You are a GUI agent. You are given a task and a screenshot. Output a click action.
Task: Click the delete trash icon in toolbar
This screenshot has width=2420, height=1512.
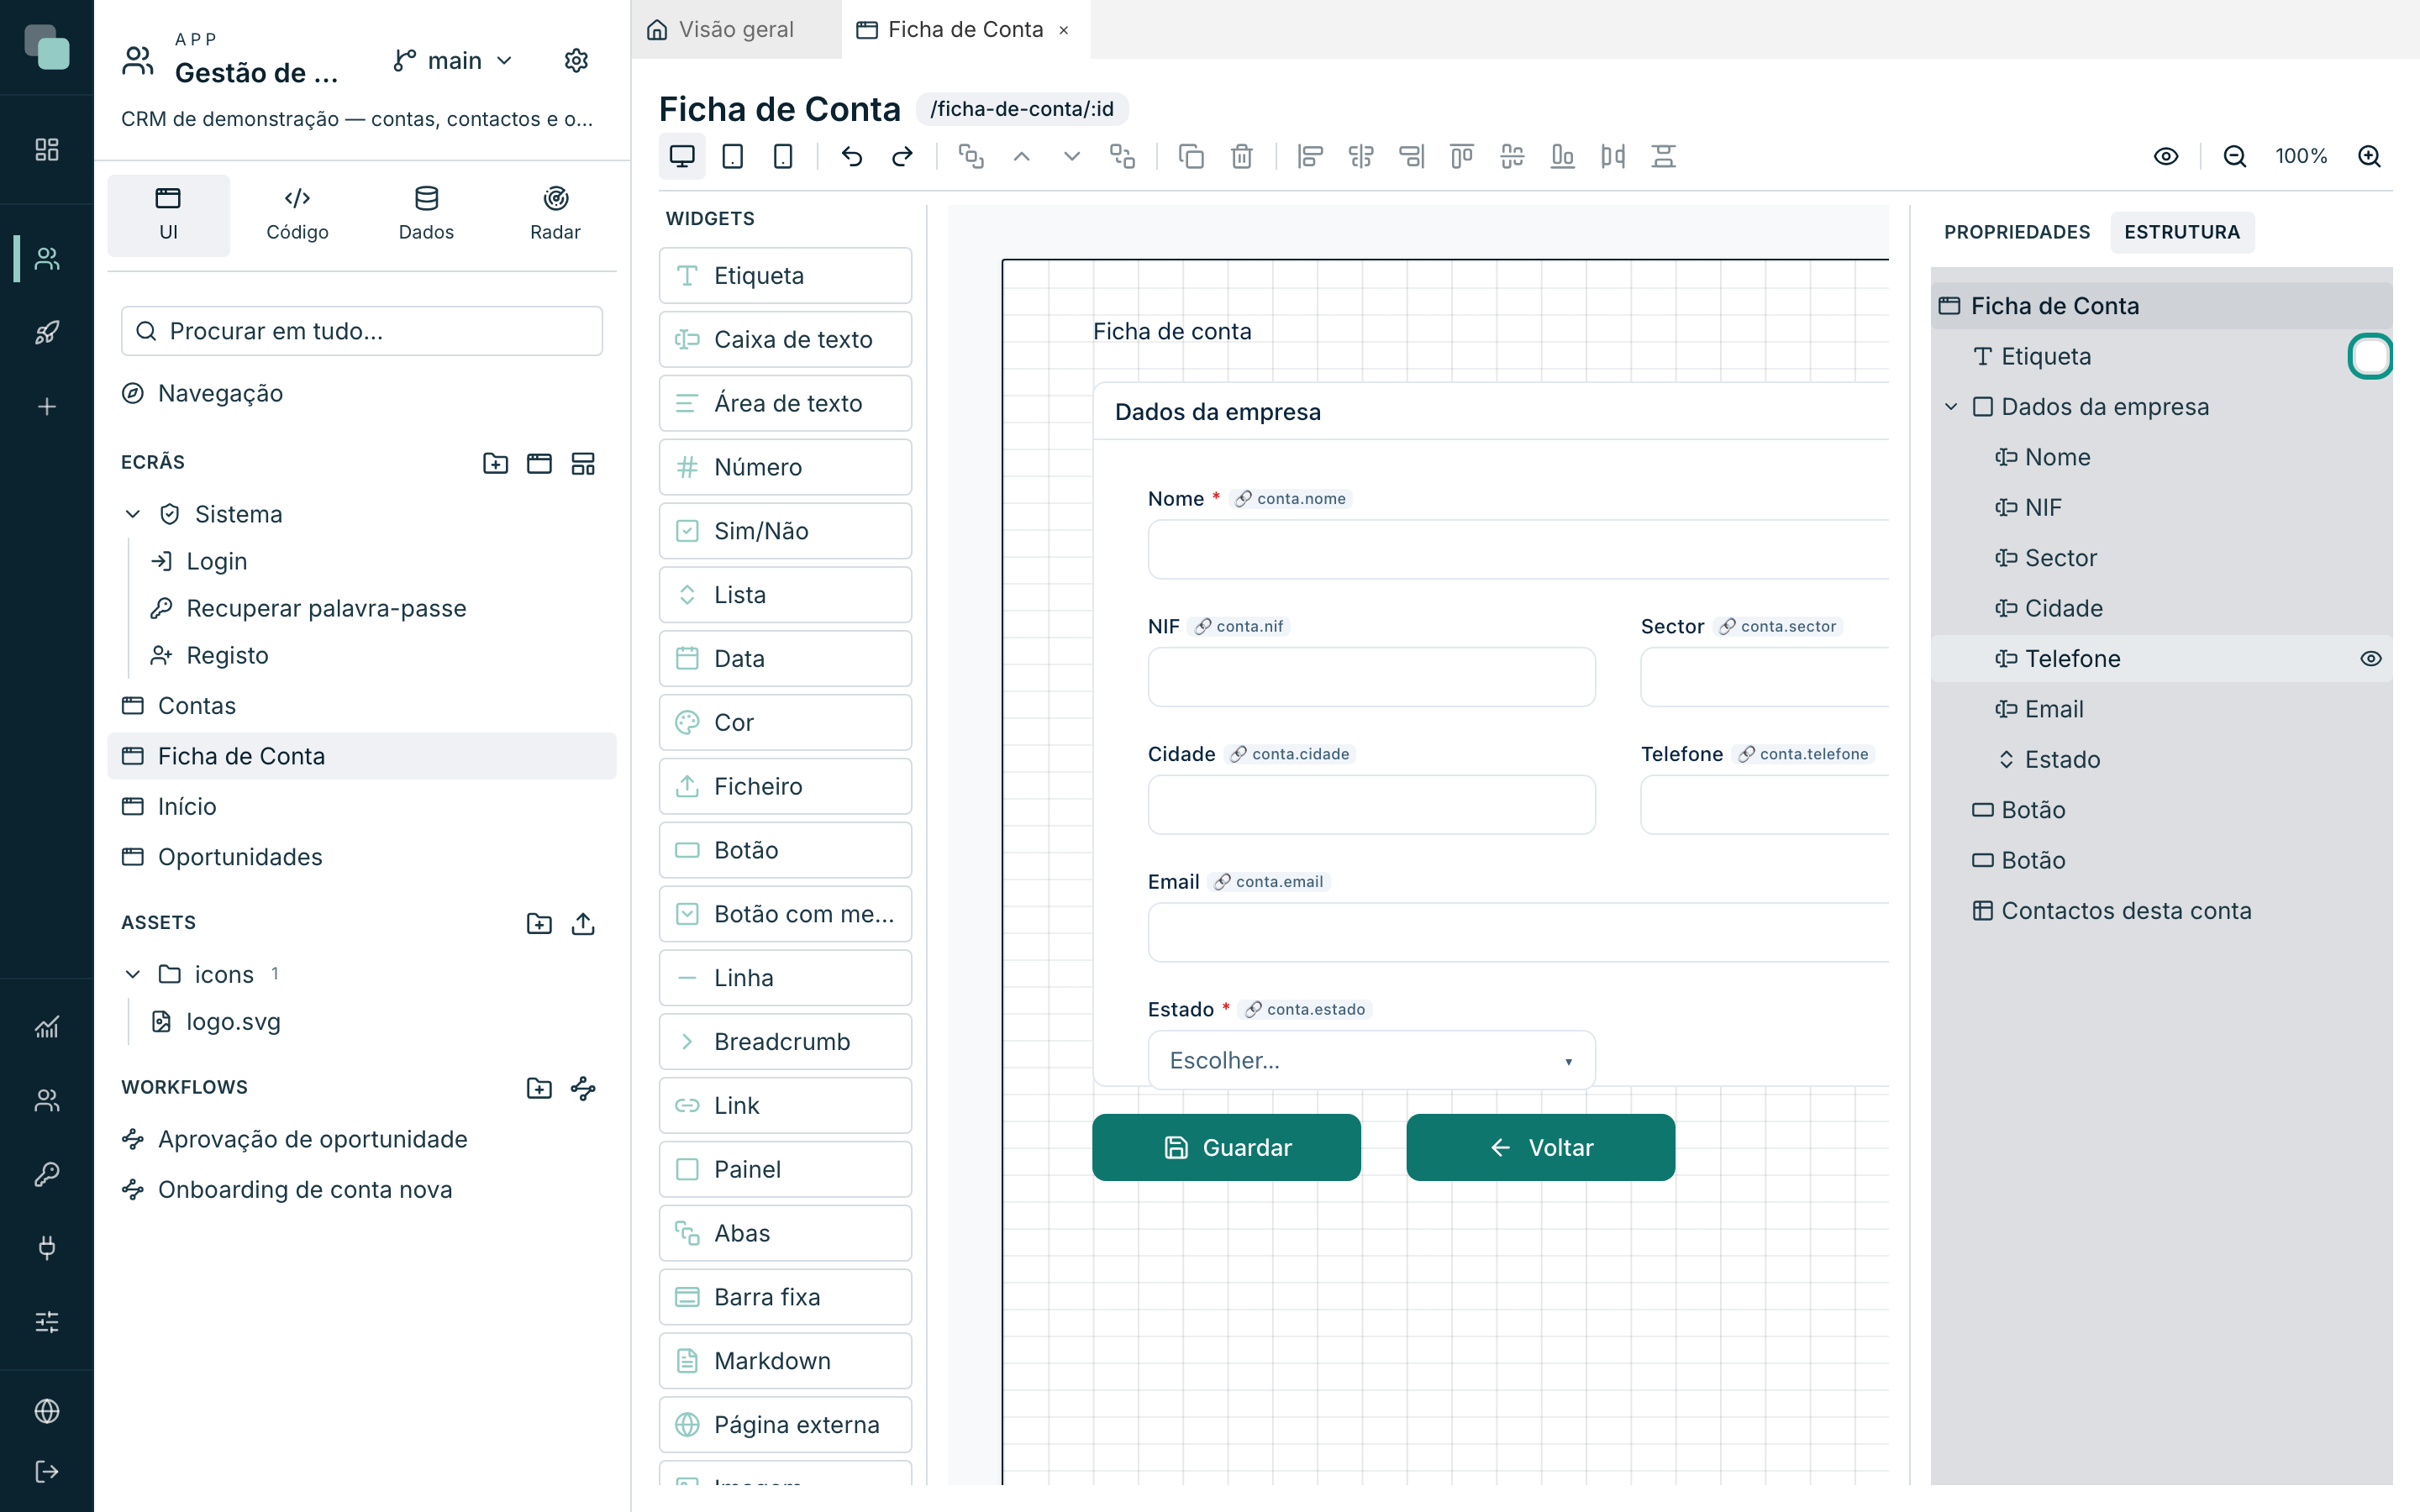tap(1241, 156)
